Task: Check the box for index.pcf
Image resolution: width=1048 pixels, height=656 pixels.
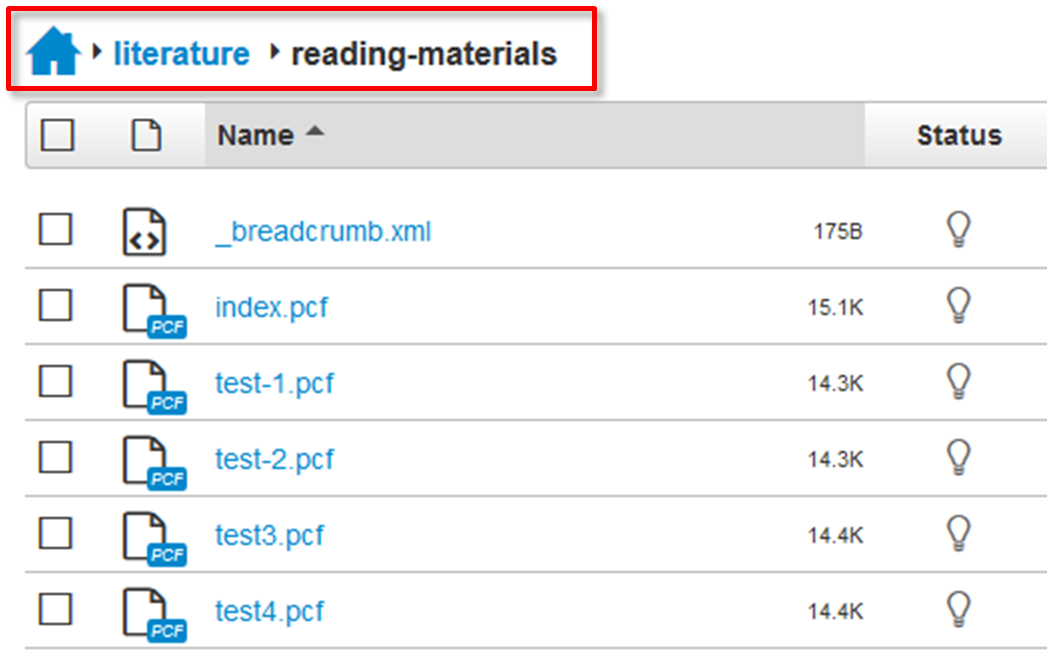Action: (x=56, y=306)
